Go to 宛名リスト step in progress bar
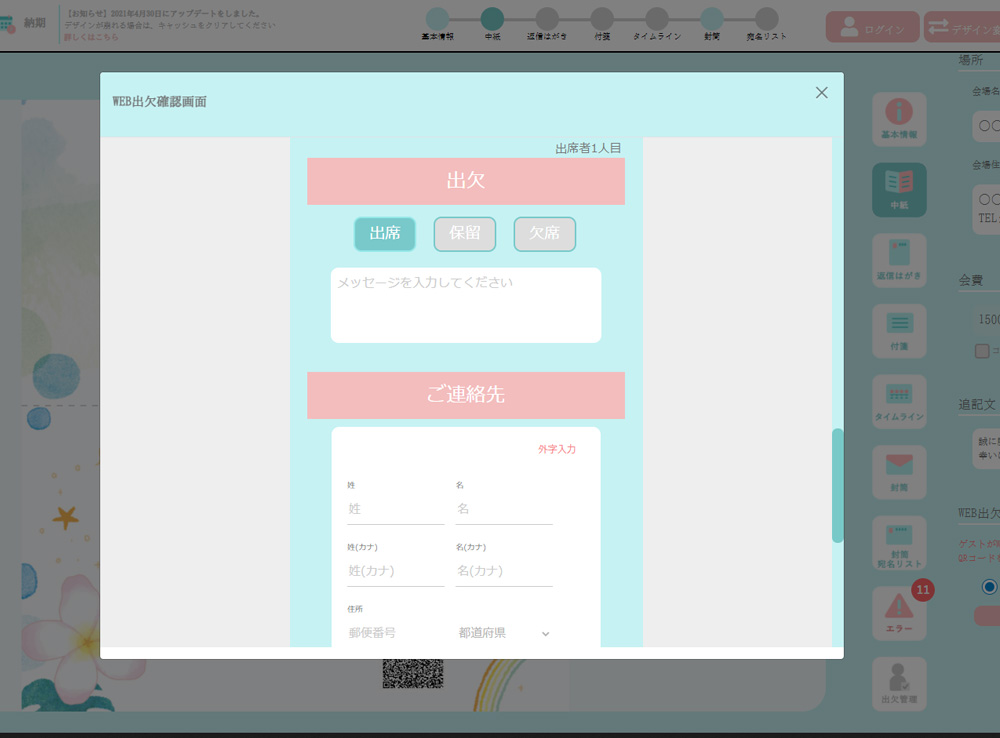Image resolution: width=1000 pixels, height=738 pixels. pos(767,19)
